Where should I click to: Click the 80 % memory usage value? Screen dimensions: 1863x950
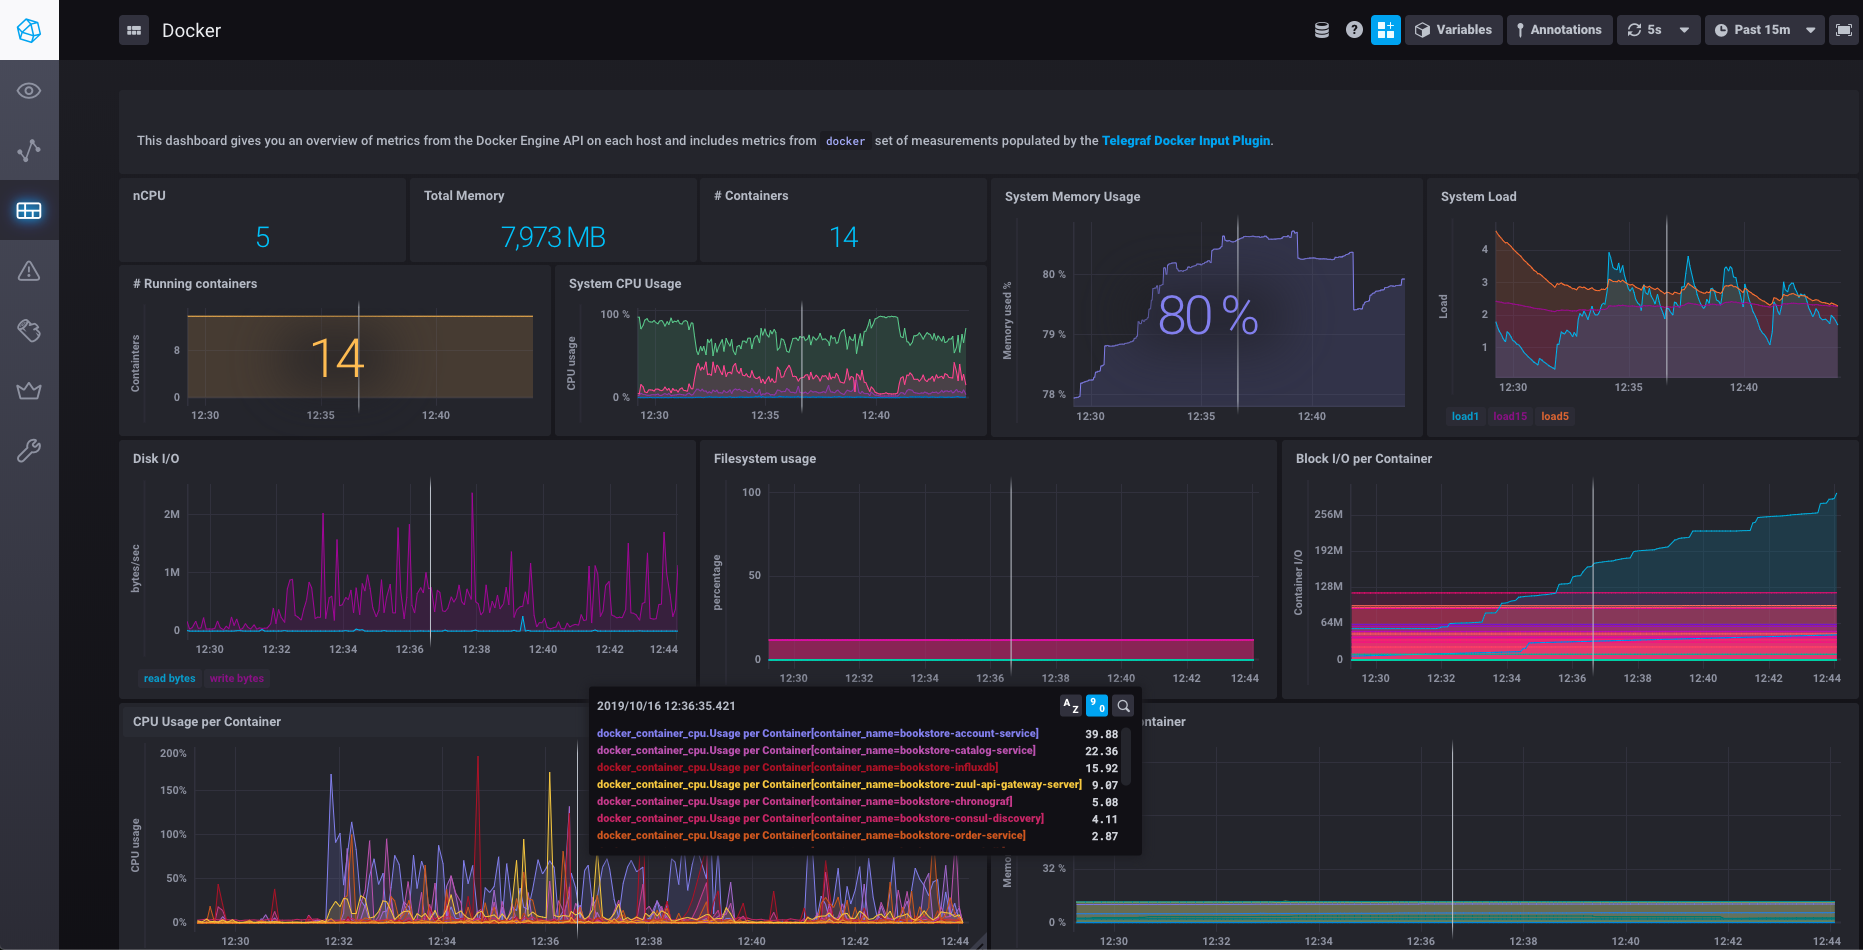[1208, 316]
